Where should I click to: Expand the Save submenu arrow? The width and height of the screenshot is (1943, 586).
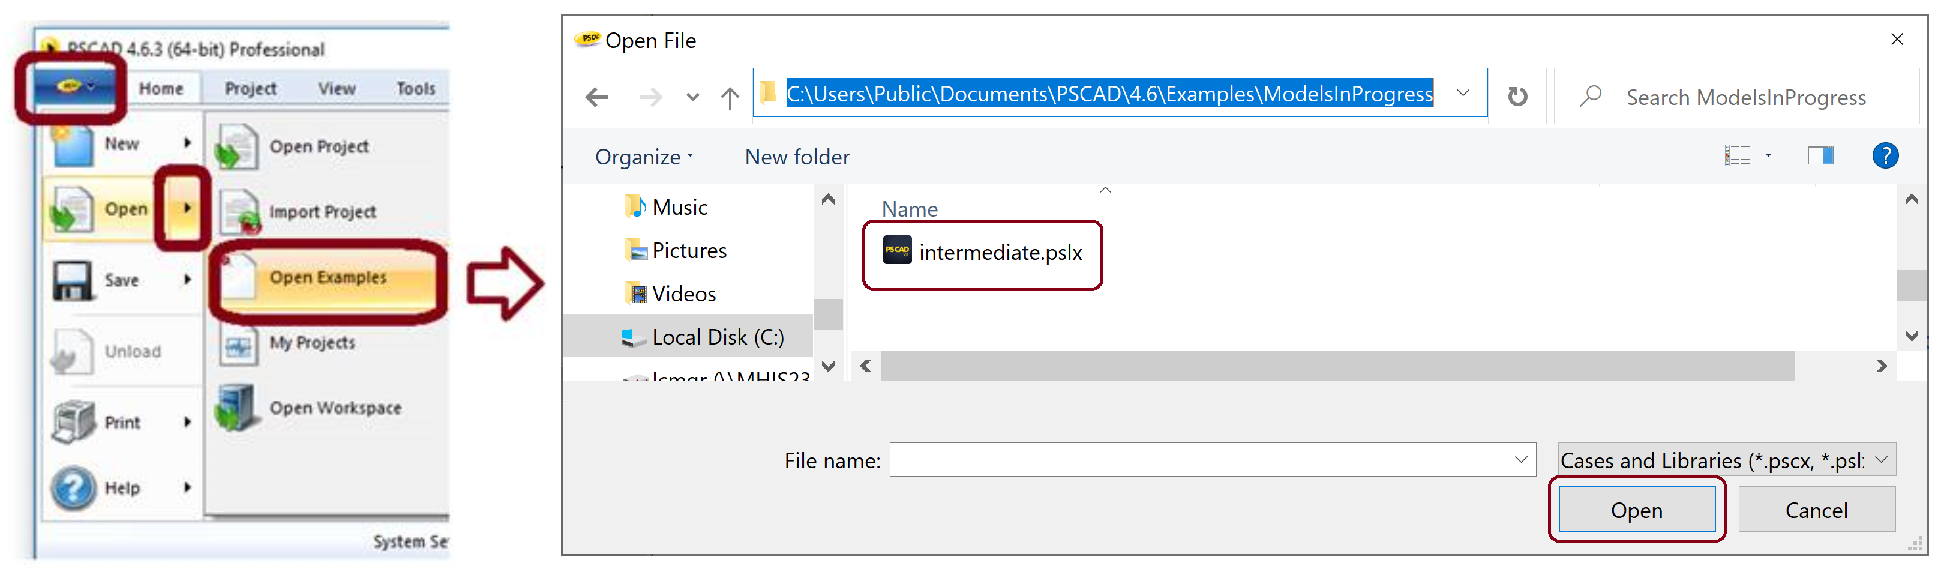(187, 280)
